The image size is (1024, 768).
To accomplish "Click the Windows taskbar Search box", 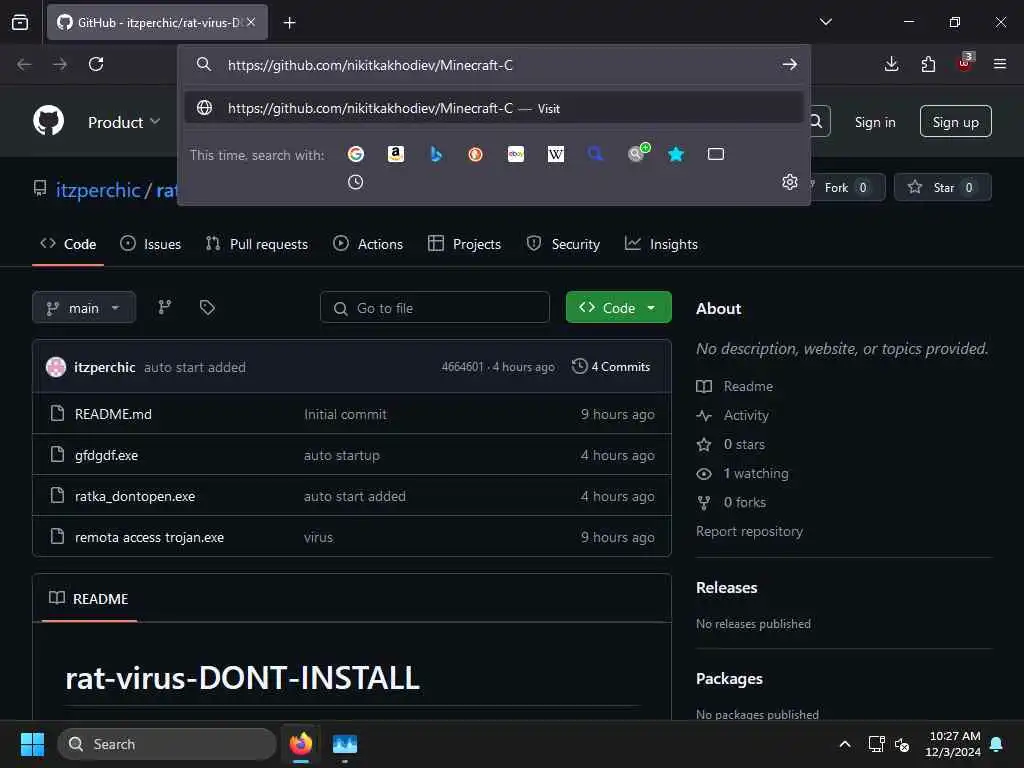I will point(167,744).
